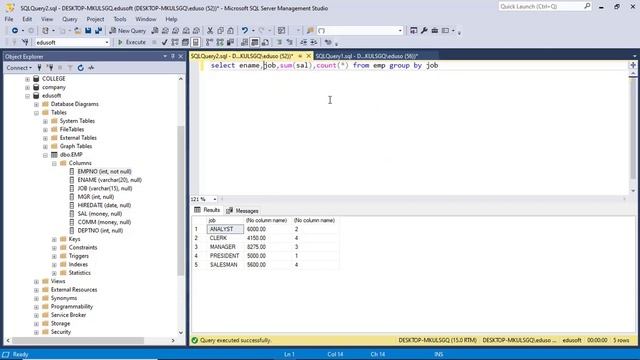The width and height of the screenshot is (640, 360).
Task: Collapse the Tables folder node
Action: pos(36,113)
